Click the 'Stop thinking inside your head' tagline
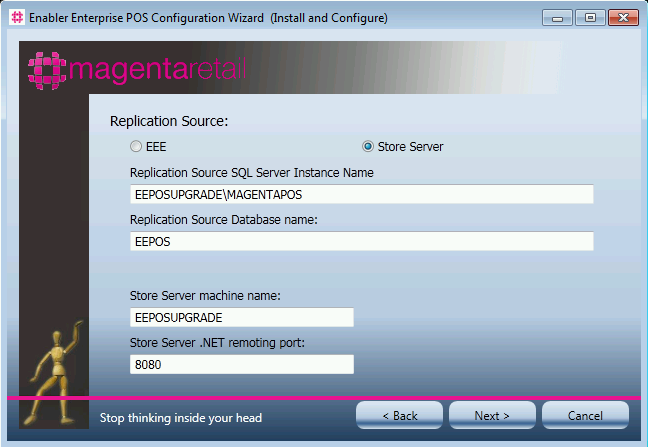648x447 pixels. point(181,418)
